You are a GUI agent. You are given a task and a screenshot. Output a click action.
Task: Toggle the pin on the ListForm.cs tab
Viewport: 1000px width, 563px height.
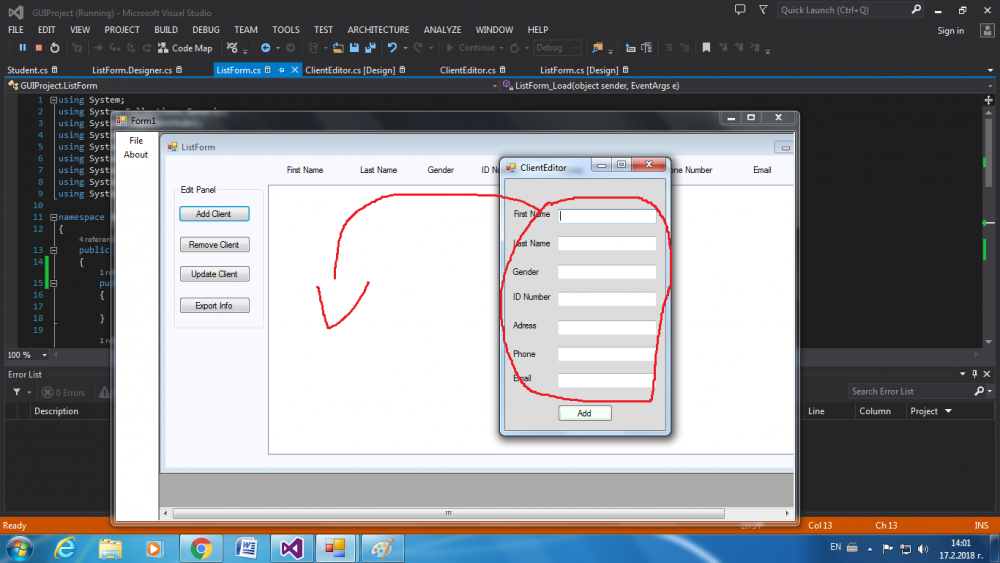281,70
